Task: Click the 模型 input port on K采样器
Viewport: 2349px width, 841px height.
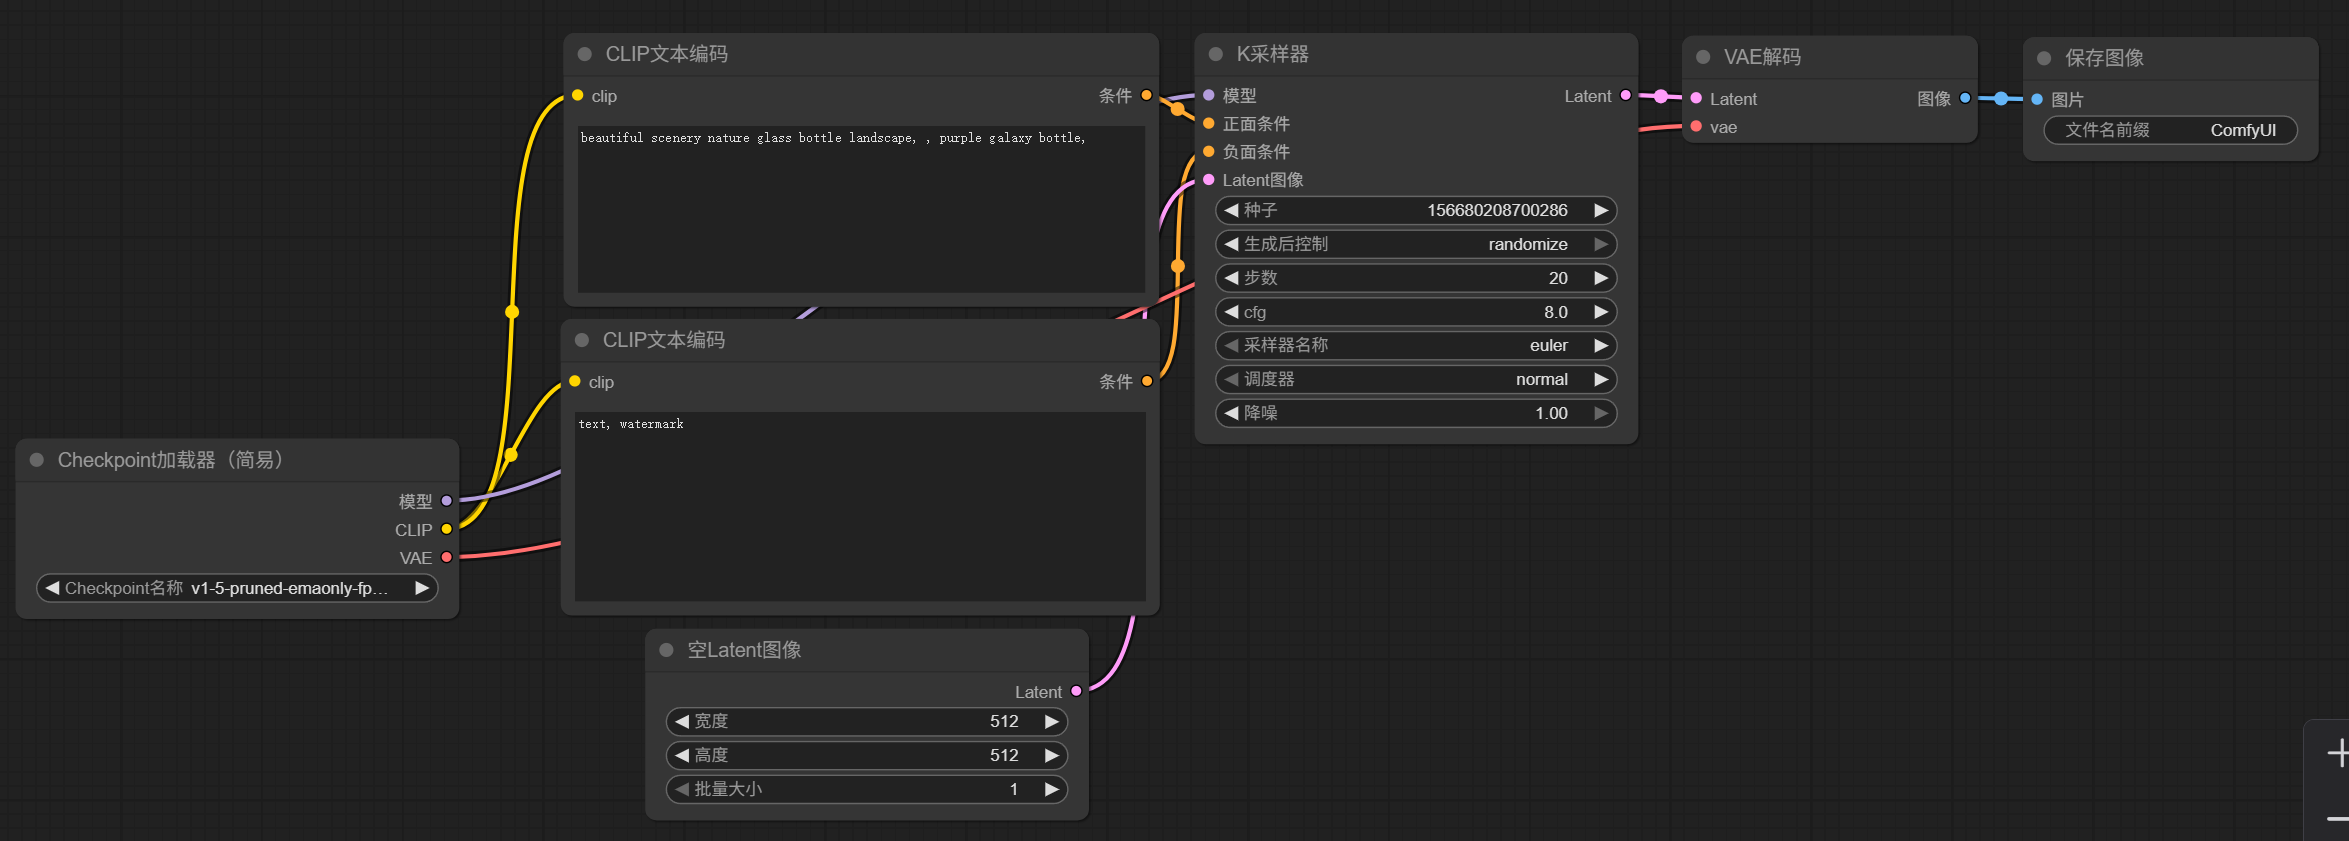Action: point(1208,95)
